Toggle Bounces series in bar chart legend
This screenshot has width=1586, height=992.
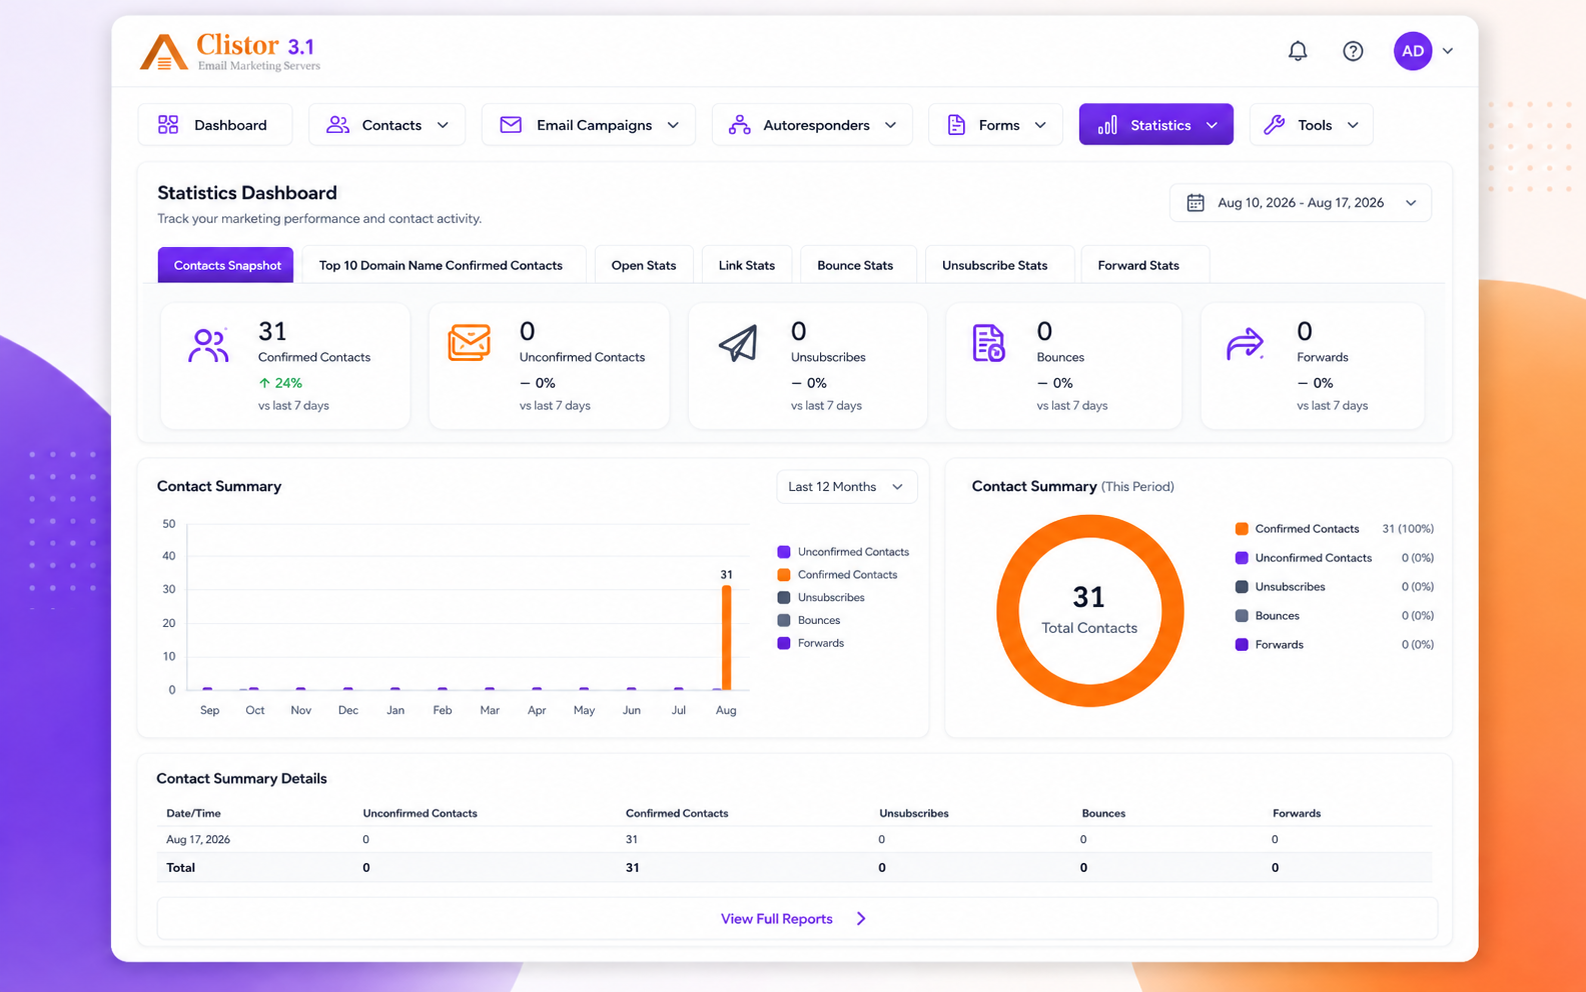[809, 621]
